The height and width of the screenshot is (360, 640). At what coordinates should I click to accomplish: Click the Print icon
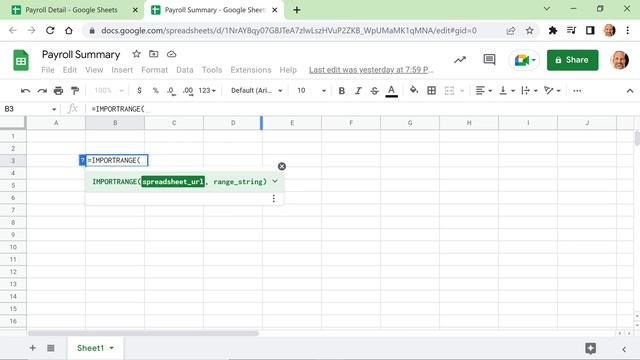58,91
